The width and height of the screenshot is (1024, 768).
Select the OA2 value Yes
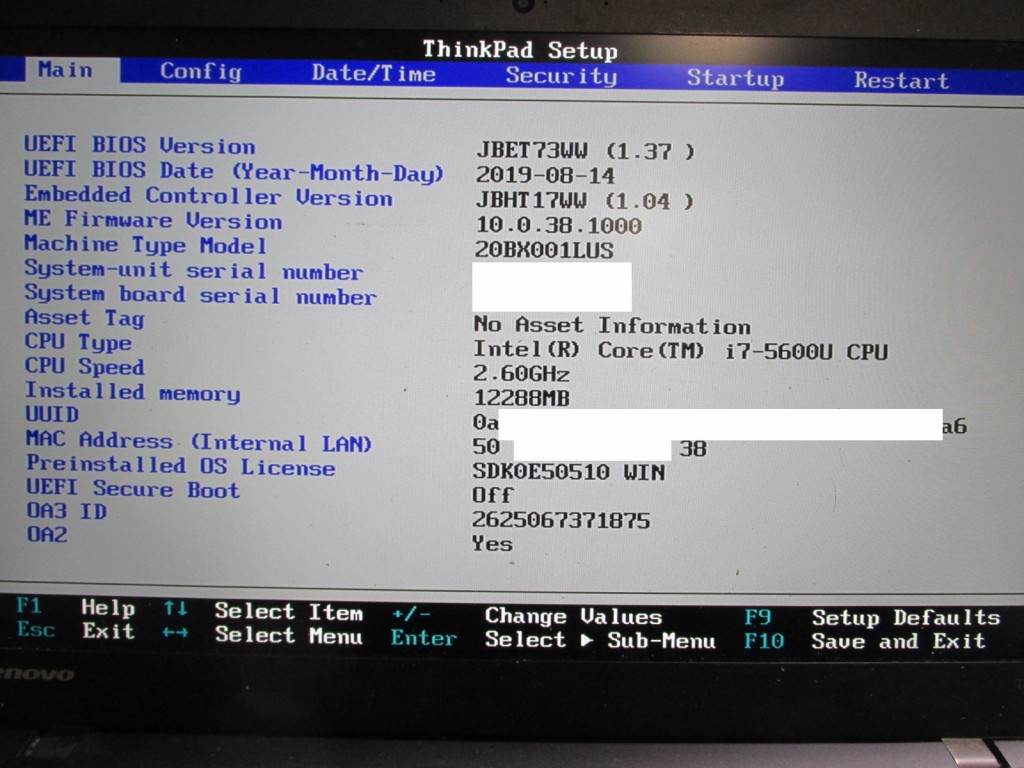click(x=492, y=543)
